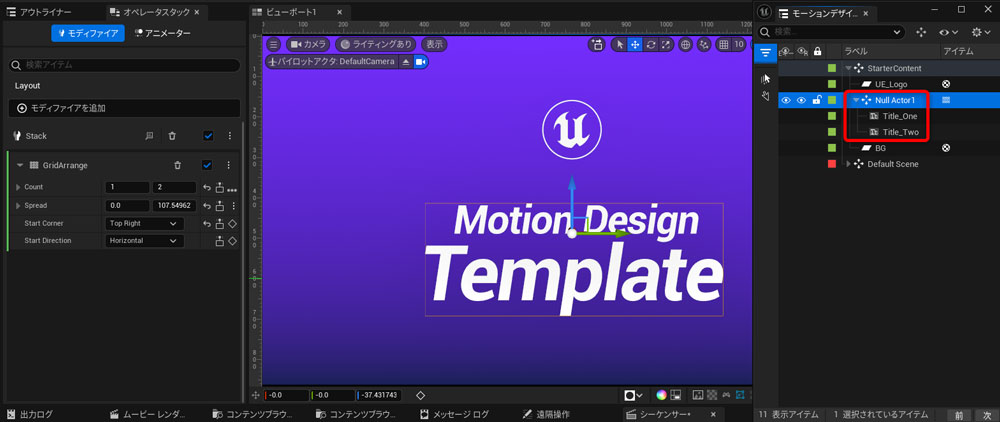Toggle the Stack enabled checkbox

(208, 136)
